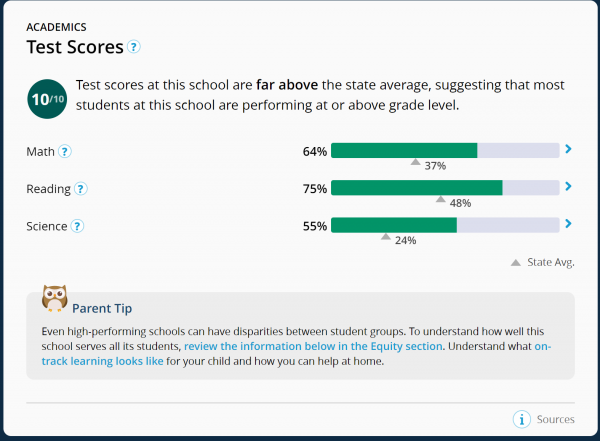The height and width of the screenshot is (441, 600).
Task: Click the Reading 75% progress bar
Action: [445, 188]
